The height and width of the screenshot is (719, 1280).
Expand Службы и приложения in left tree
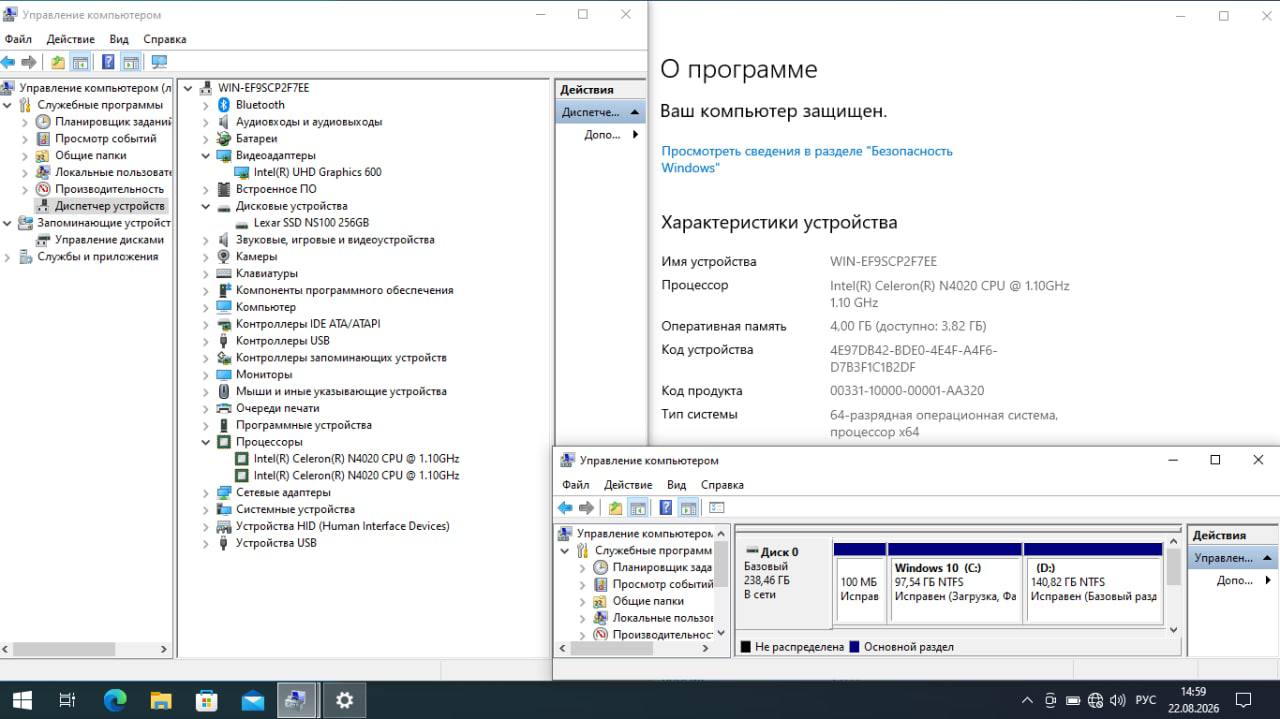7,257
